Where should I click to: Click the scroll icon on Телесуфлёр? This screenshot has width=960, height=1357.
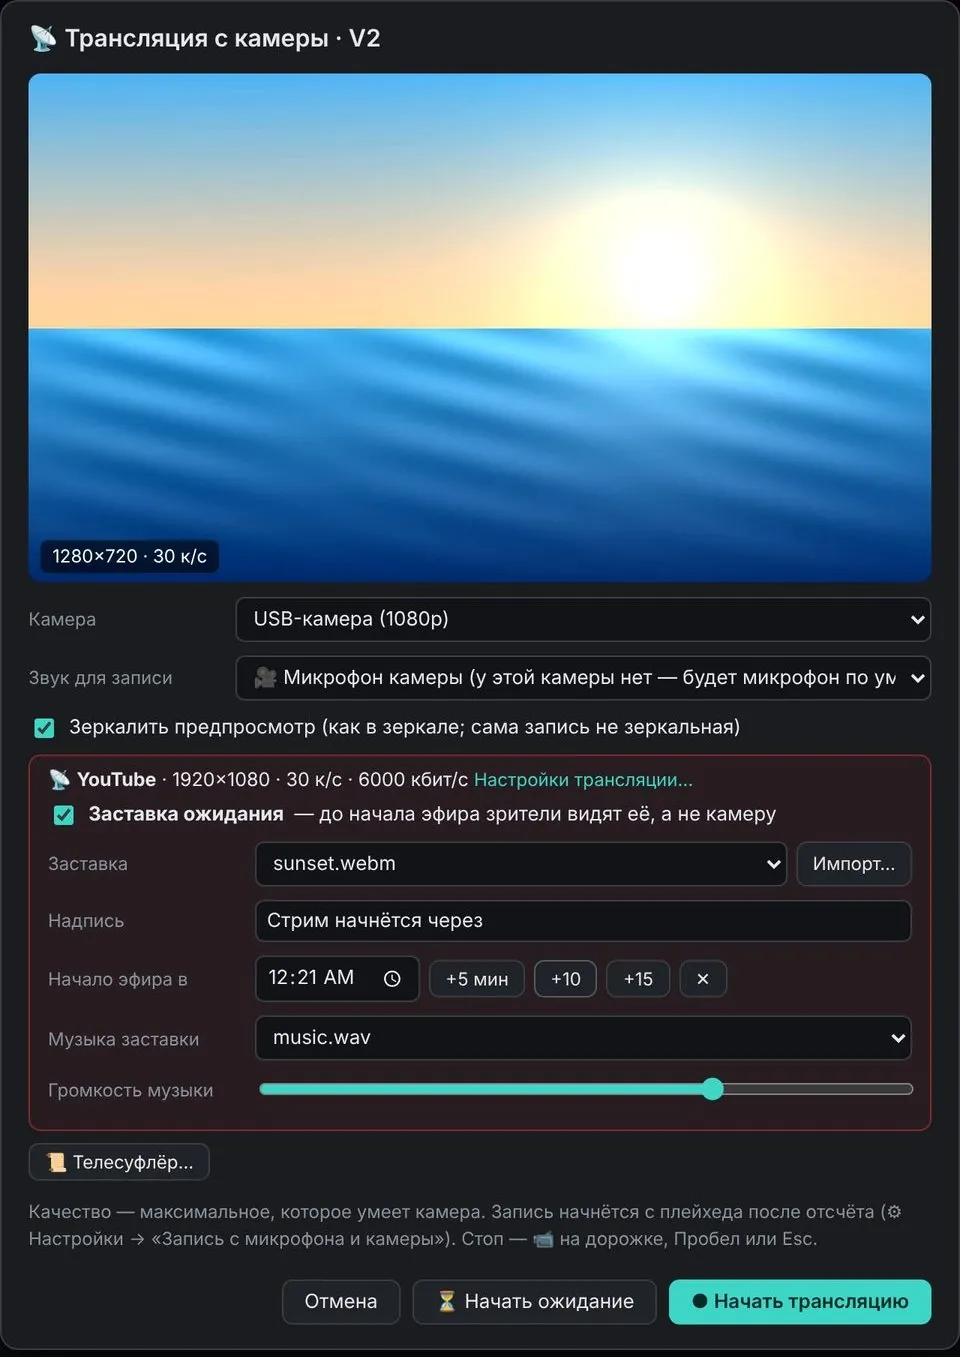[x=57, y=1162]
